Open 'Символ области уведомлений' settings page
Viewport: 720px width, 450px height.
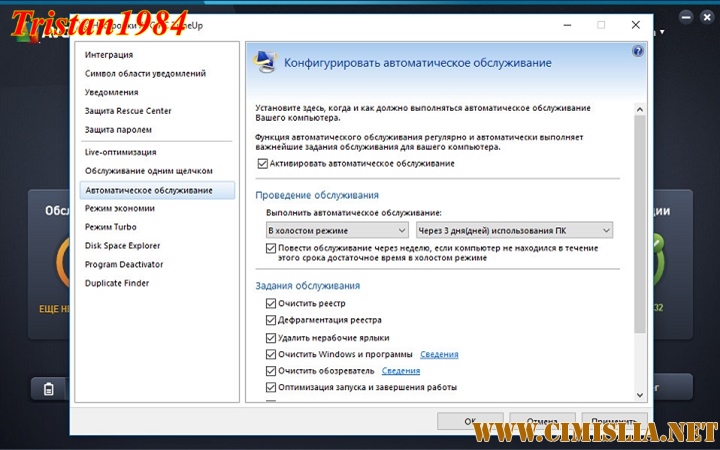pos(145,73)
